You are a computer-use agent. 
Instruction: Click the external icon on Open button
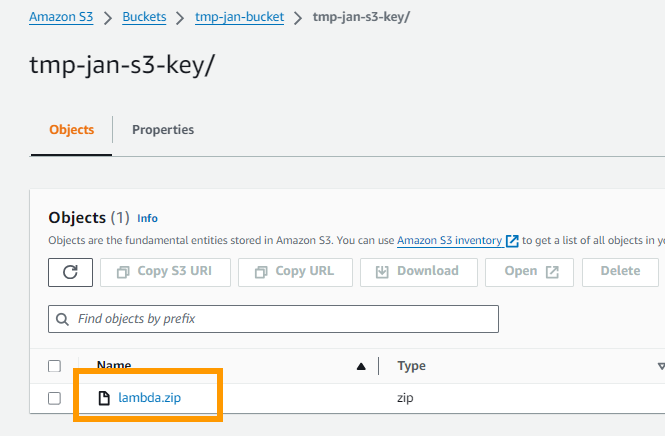[552, 271]
